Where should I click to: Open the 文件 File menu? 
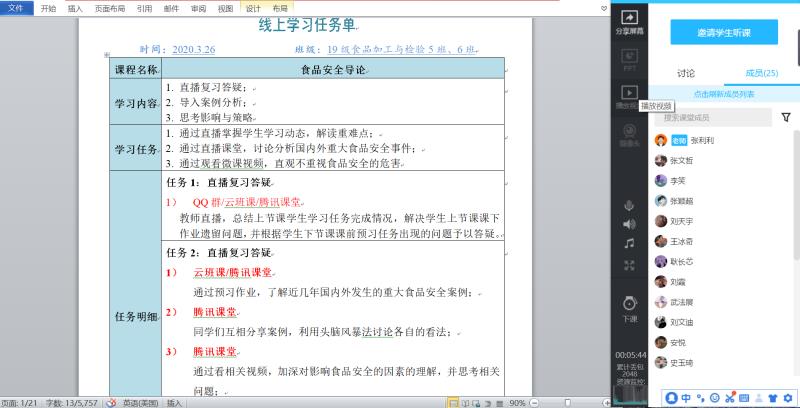tap(18, 7)
